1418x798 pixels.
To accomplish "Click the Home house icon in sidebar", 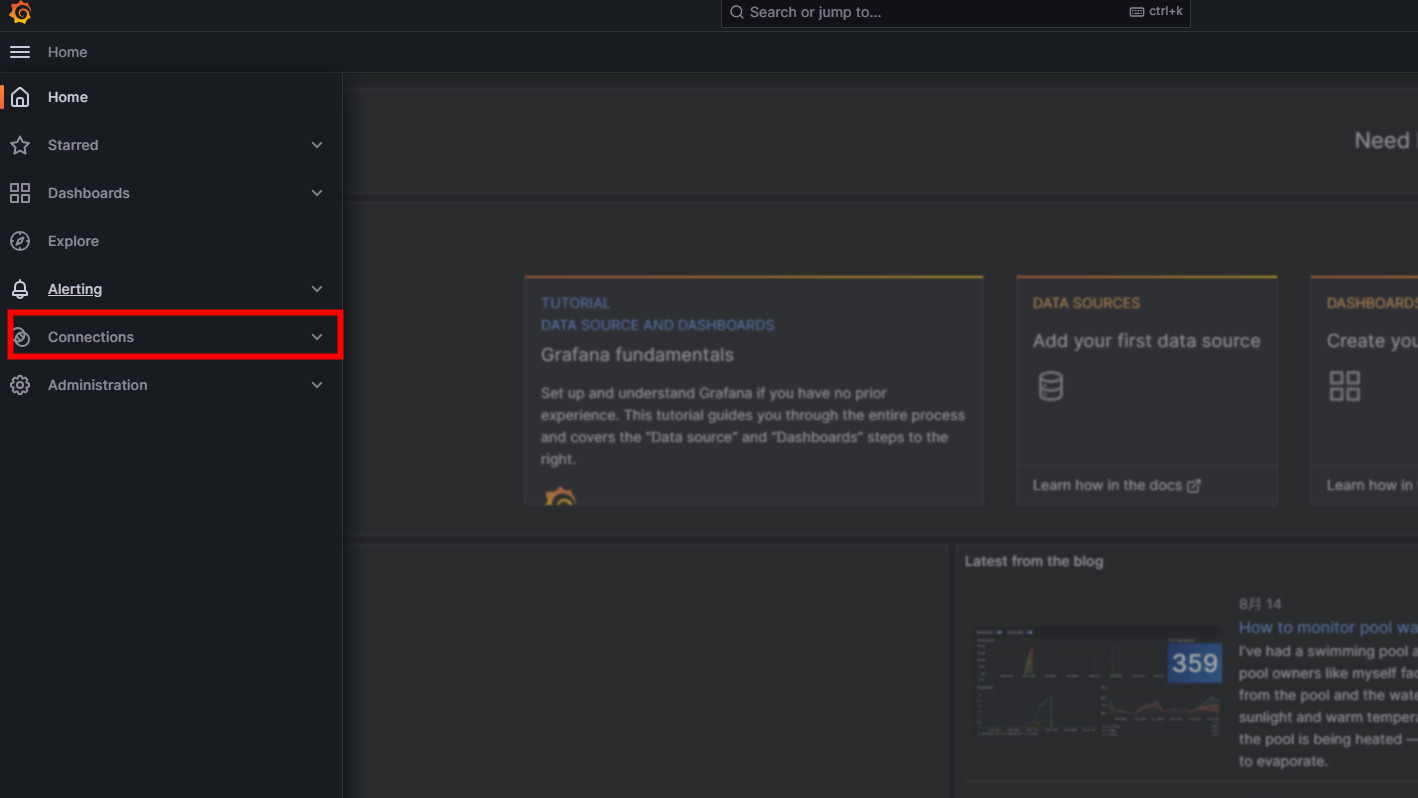I will 20,97.
